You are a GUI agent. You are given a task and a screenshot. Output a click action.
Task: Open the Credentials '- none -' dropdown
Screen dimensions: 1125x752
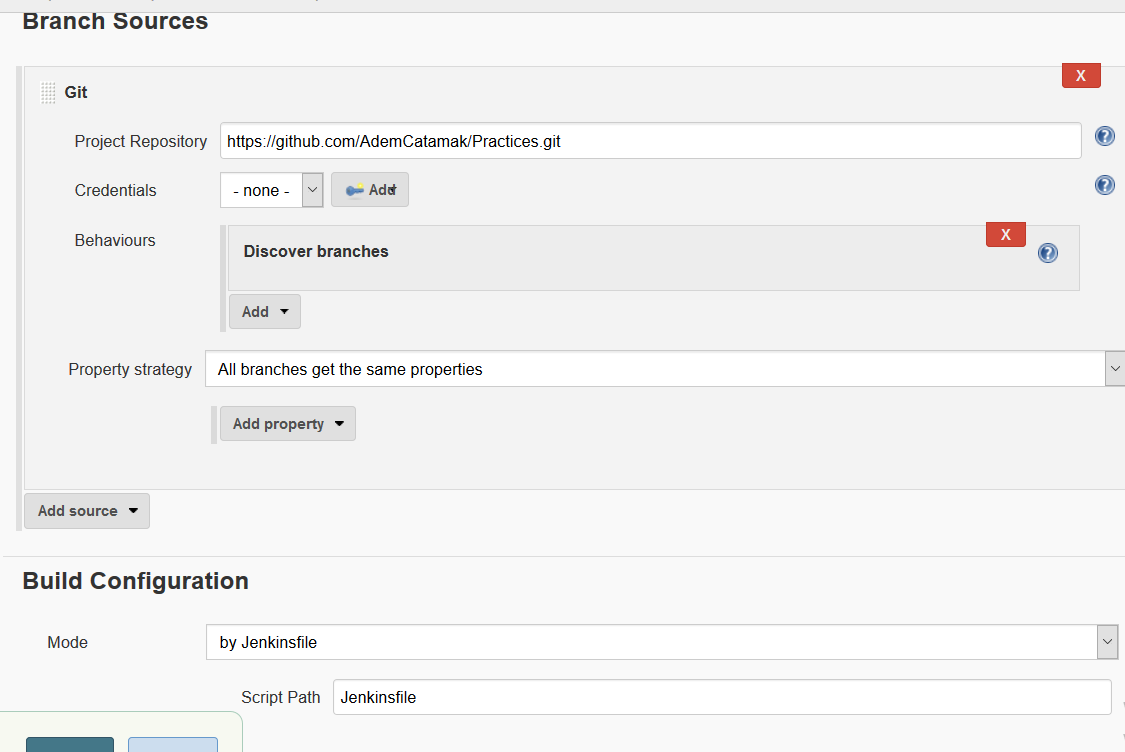click(x=271, y=190)
